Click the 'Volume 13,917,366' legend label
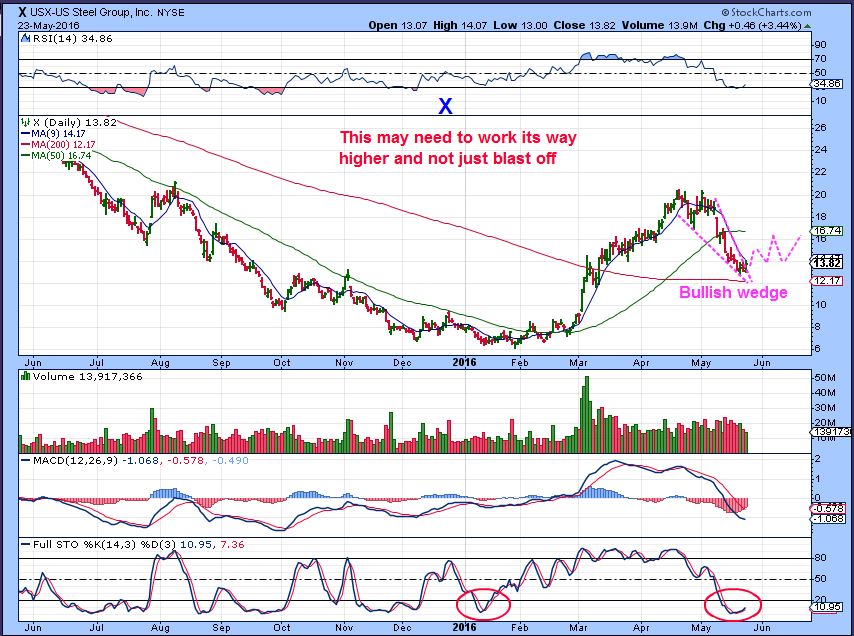854x636 pixels. point(87,376)
